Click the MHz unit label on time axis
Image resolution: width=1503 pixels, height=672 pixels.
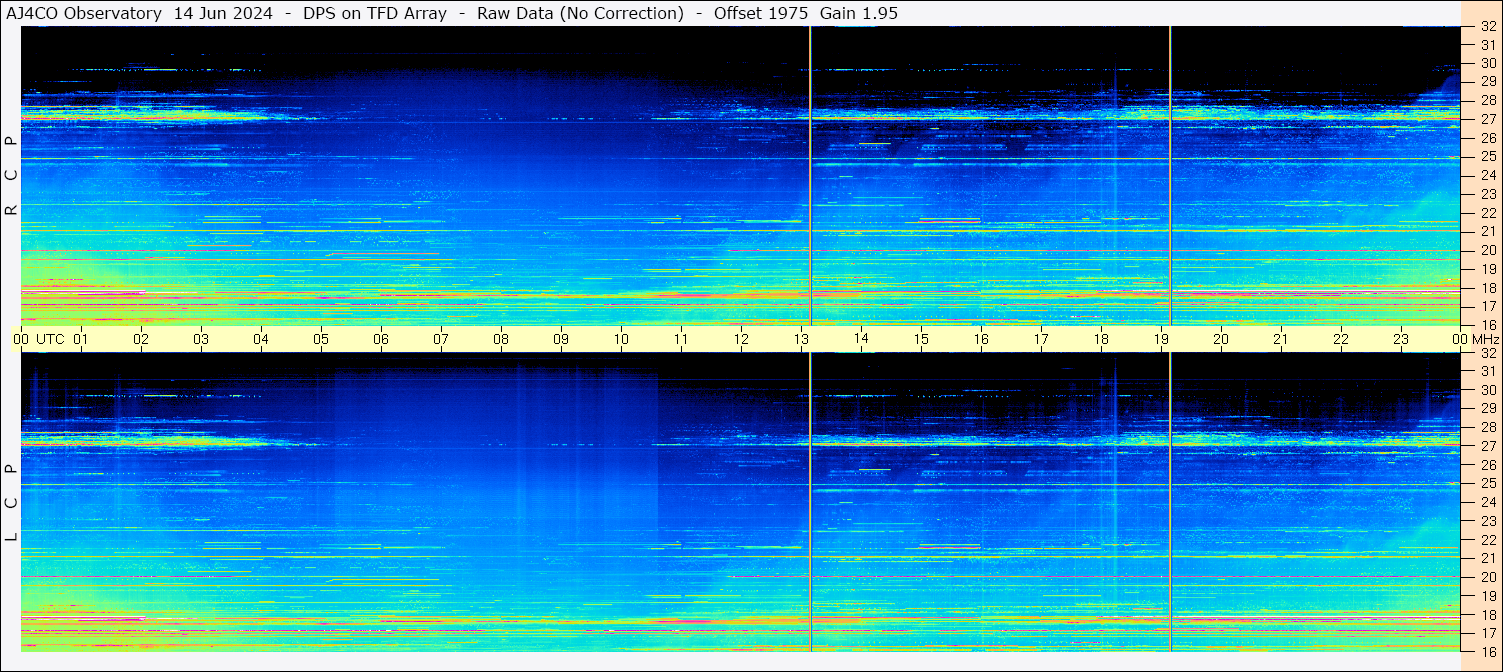(1484, 339)
